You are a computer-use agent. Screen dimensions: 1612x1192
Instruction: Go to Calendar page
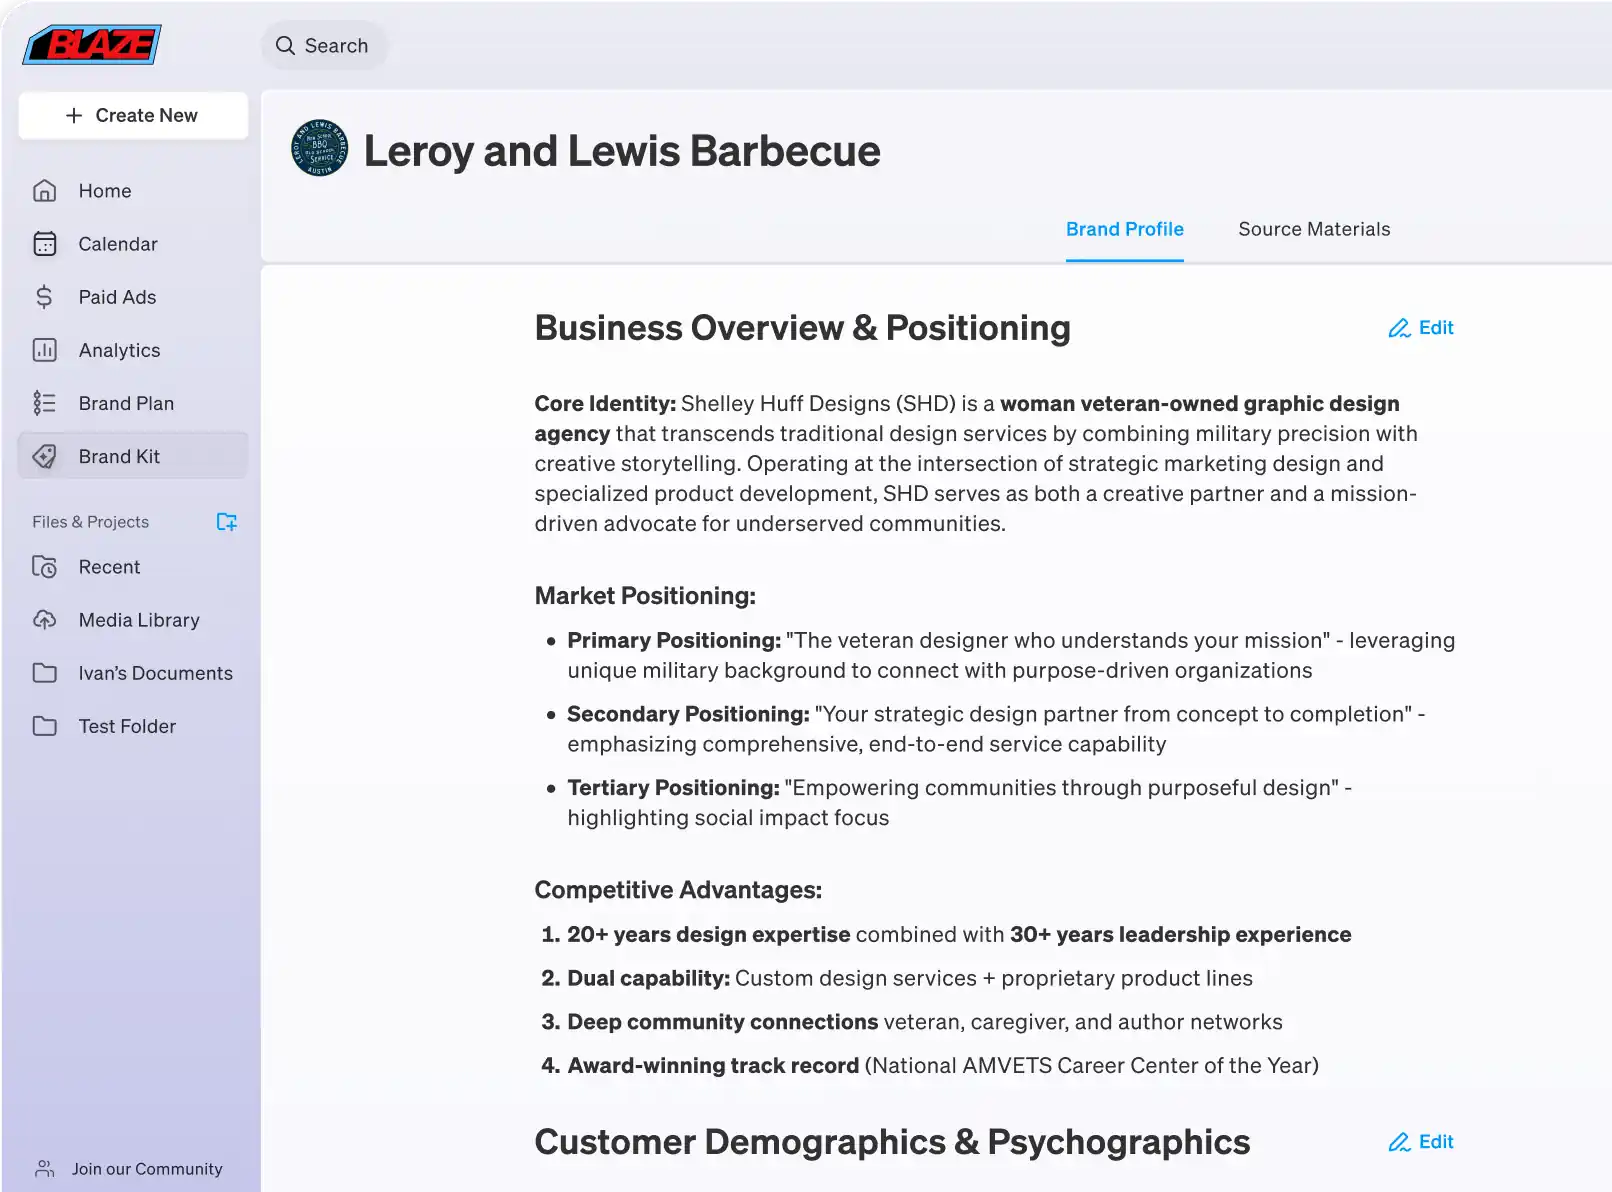[133, 244]
